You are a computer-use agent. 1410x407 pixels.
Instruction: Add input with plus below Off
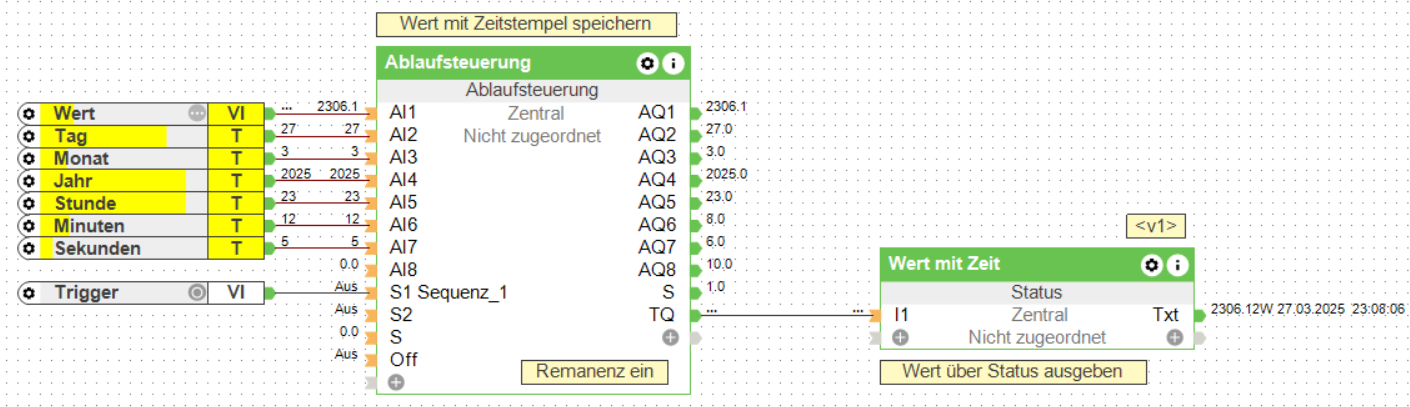(x=396, y=382)
